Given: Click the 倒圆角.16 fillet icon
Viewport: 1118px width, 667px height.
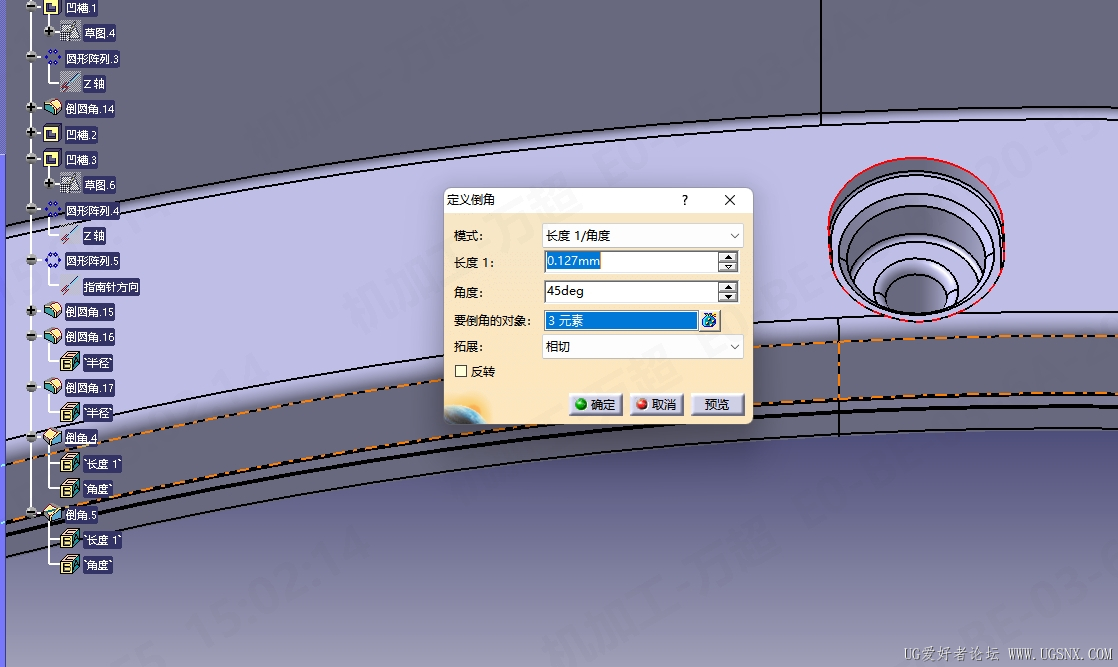Looking at the screenshot, I should [53, 336].
